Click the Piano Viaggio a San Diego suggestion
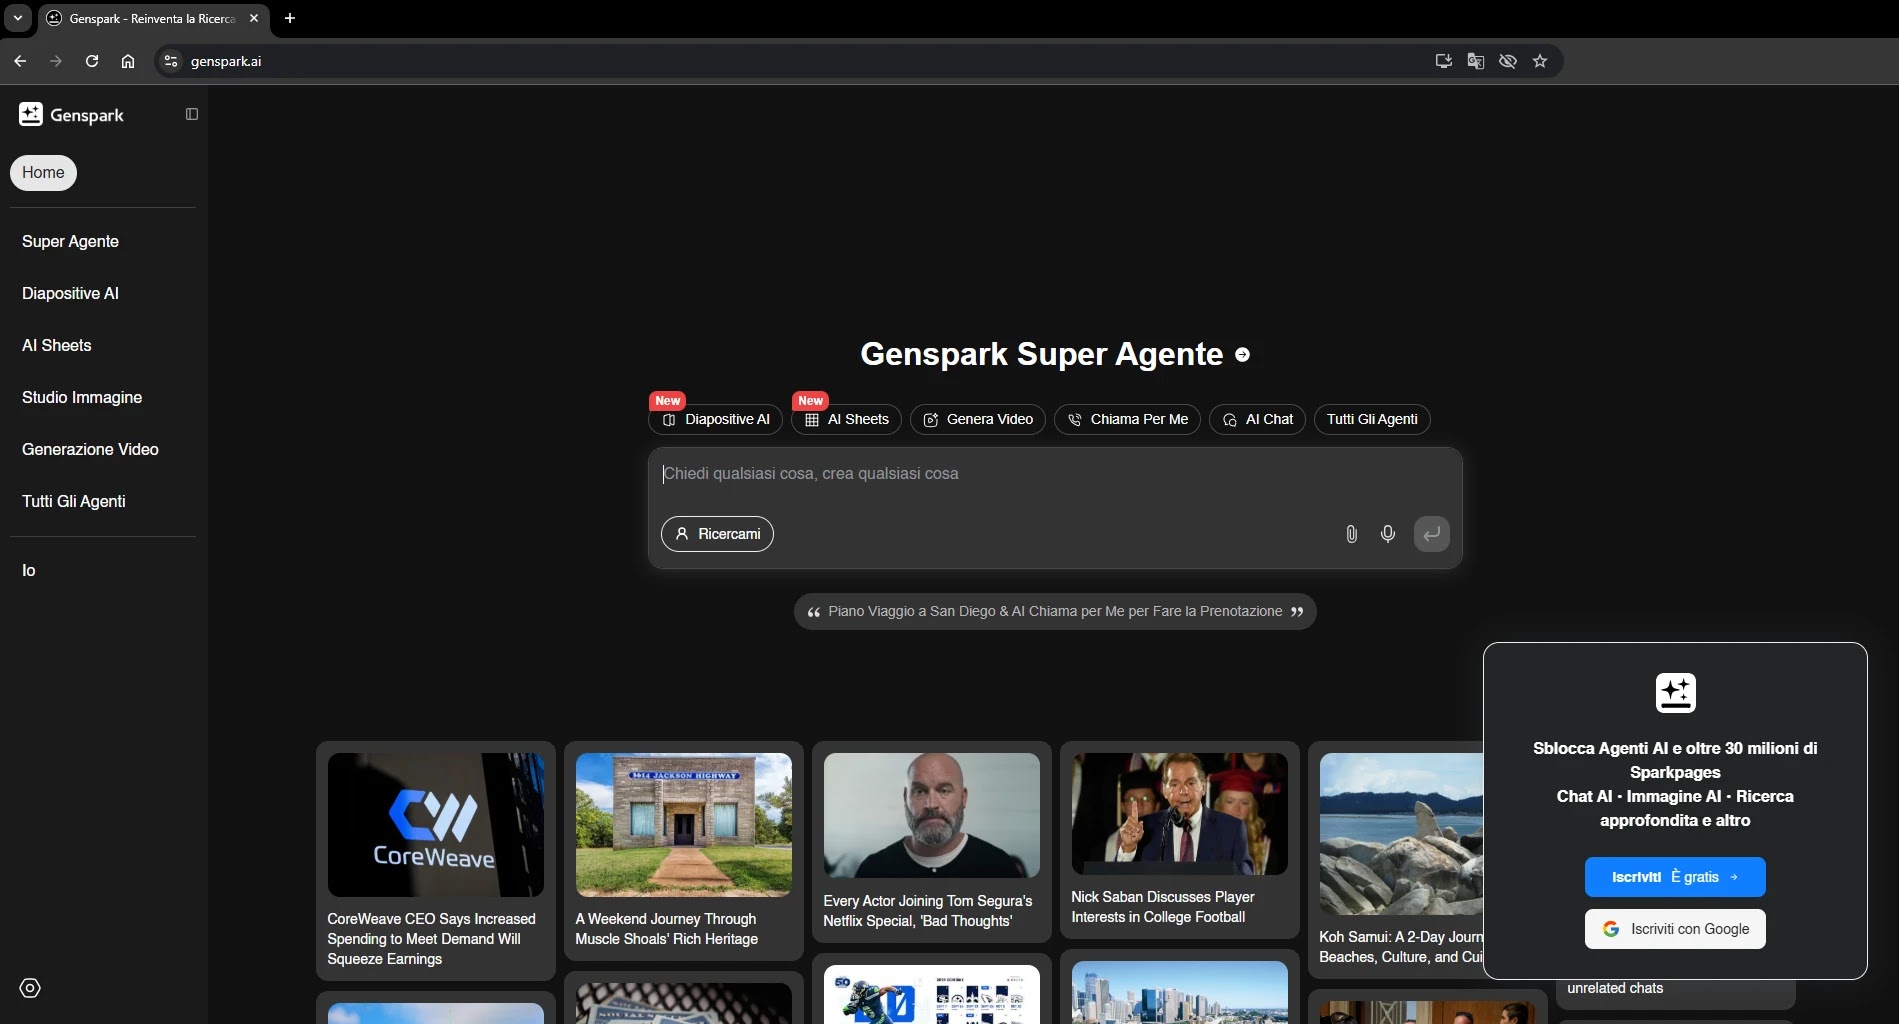1899x1024 pixels. [1055, 611]
